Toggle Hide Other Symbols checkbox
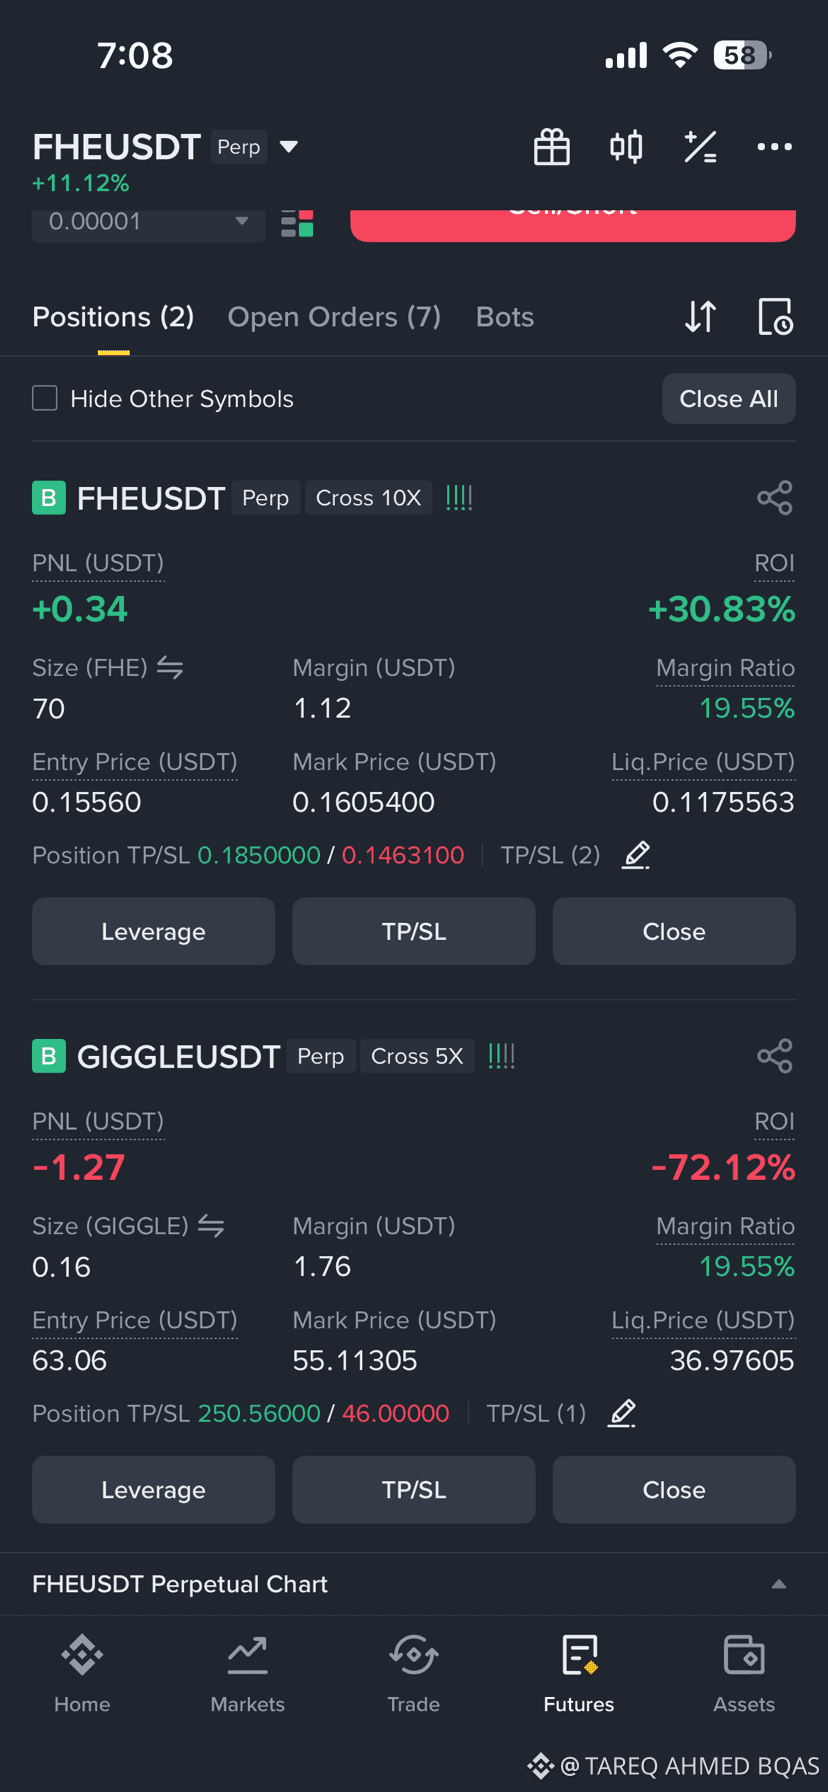This screenshot has width=828, height=1792. point(45,398)
